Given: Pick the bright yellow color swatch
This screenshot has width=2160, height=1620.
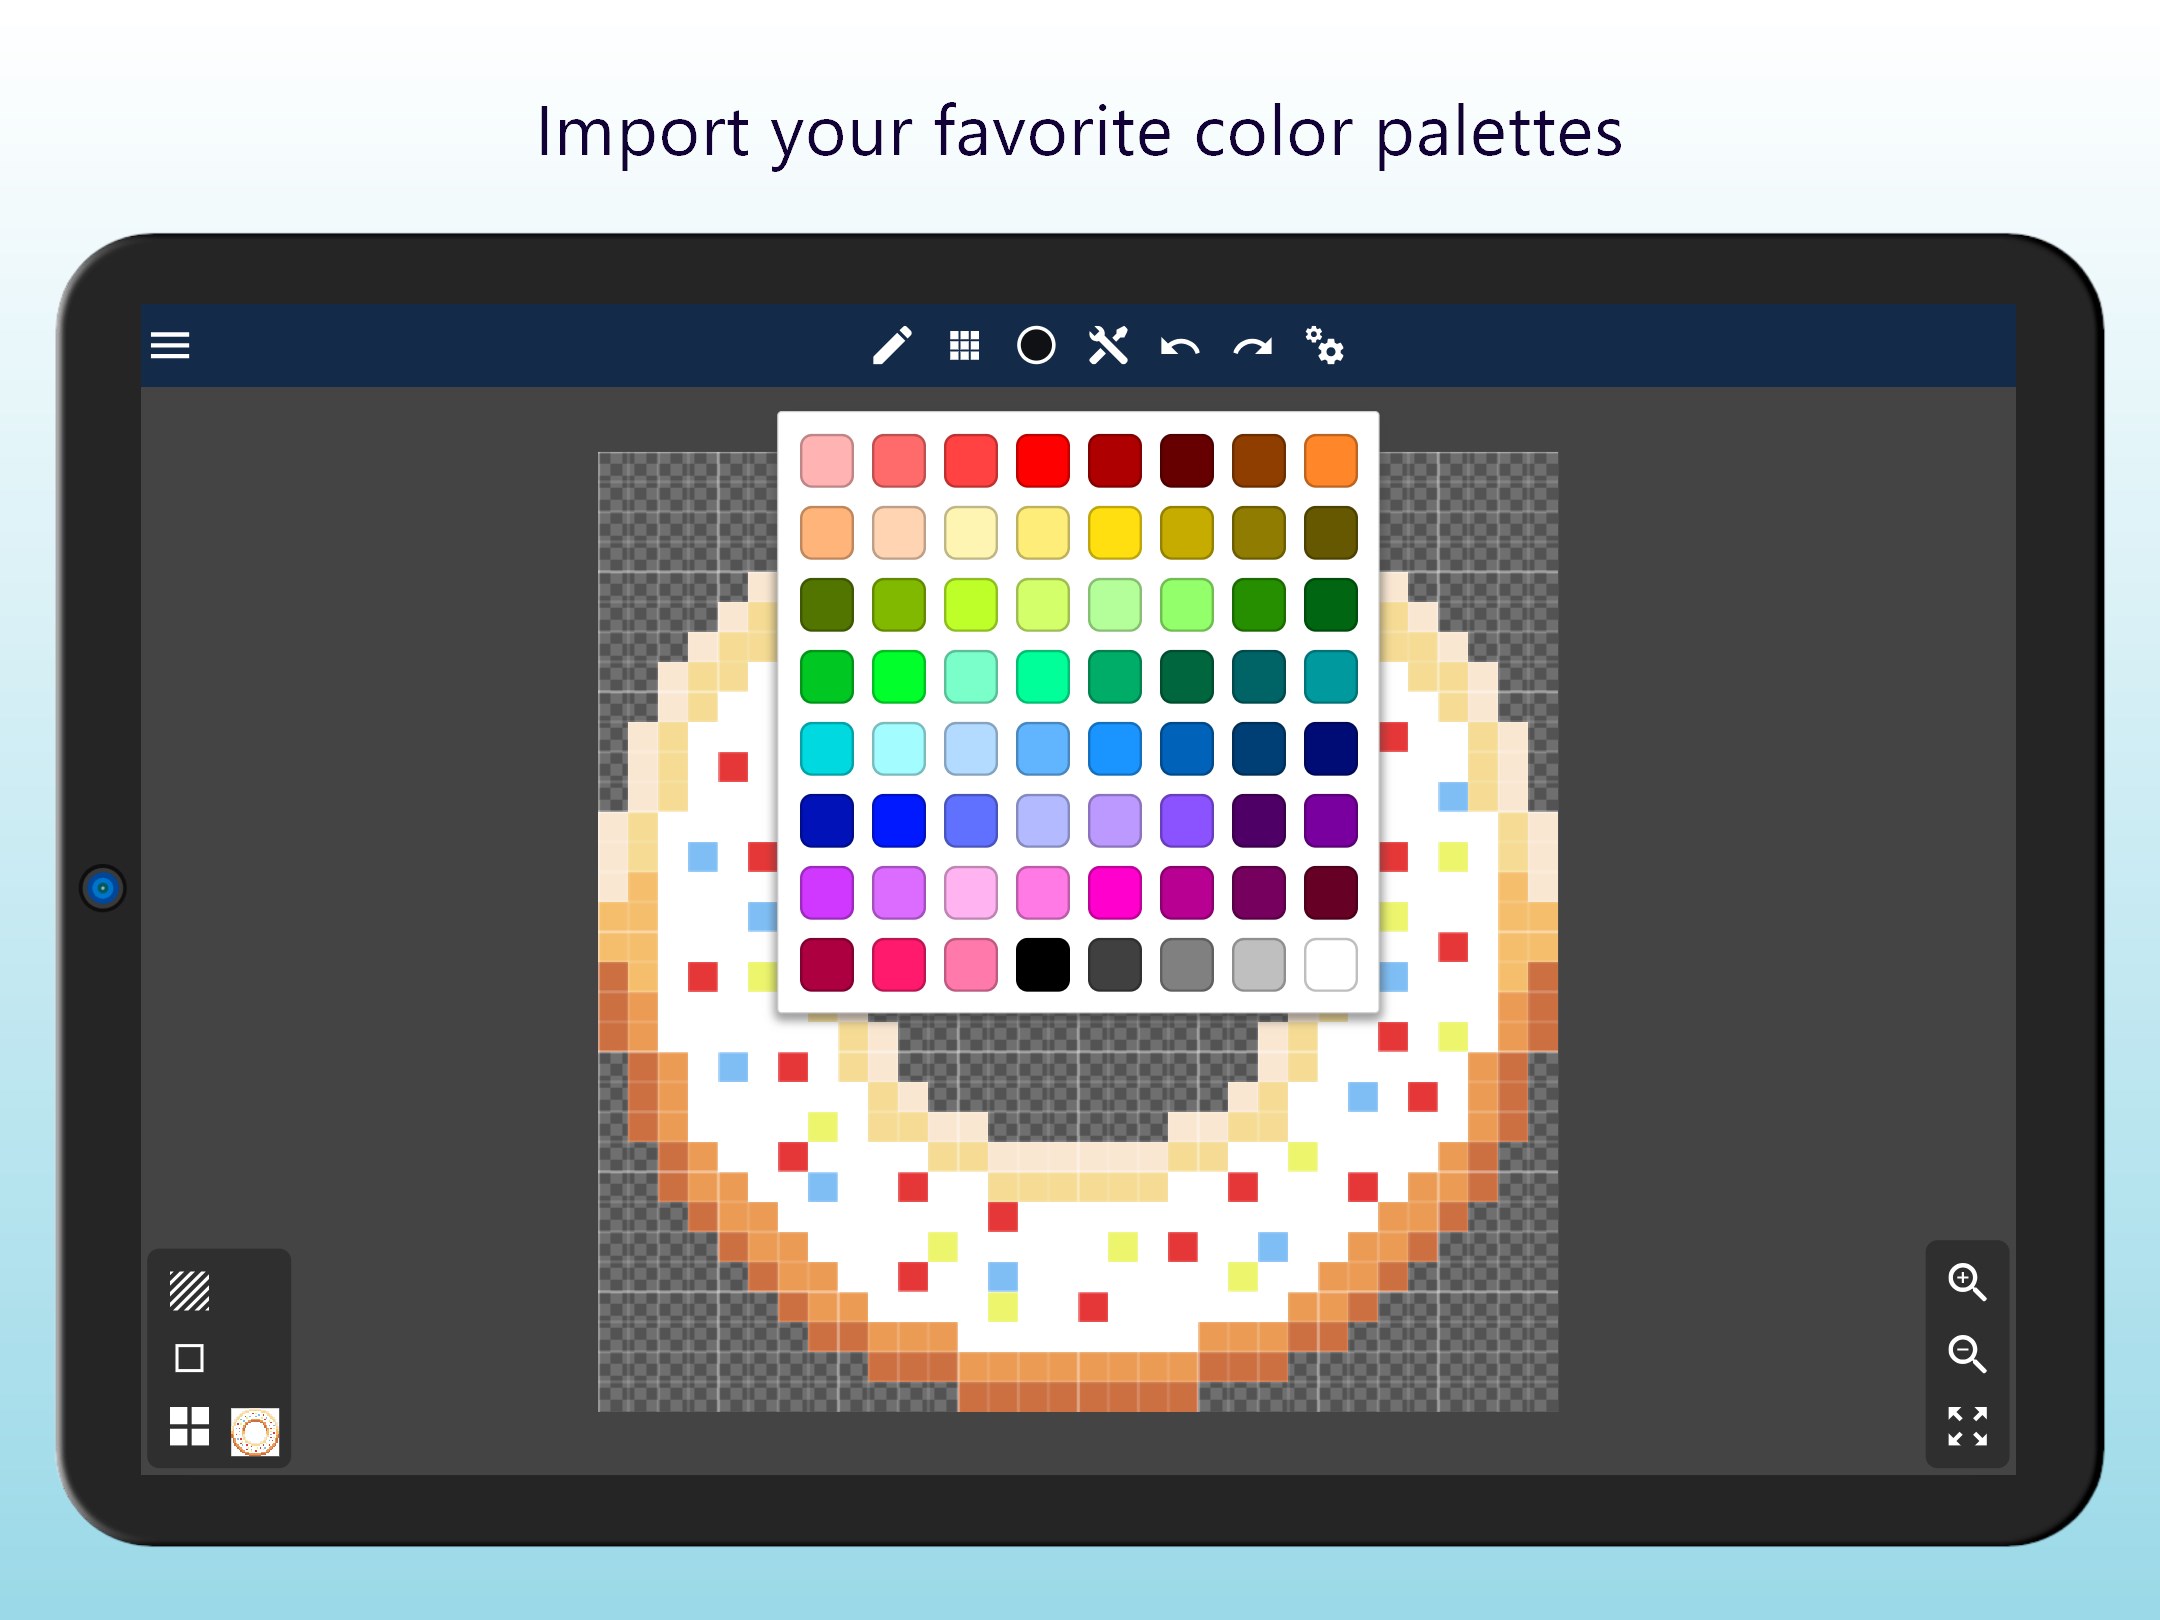Looking at the screenshot, I should (x=1115, y=533).
